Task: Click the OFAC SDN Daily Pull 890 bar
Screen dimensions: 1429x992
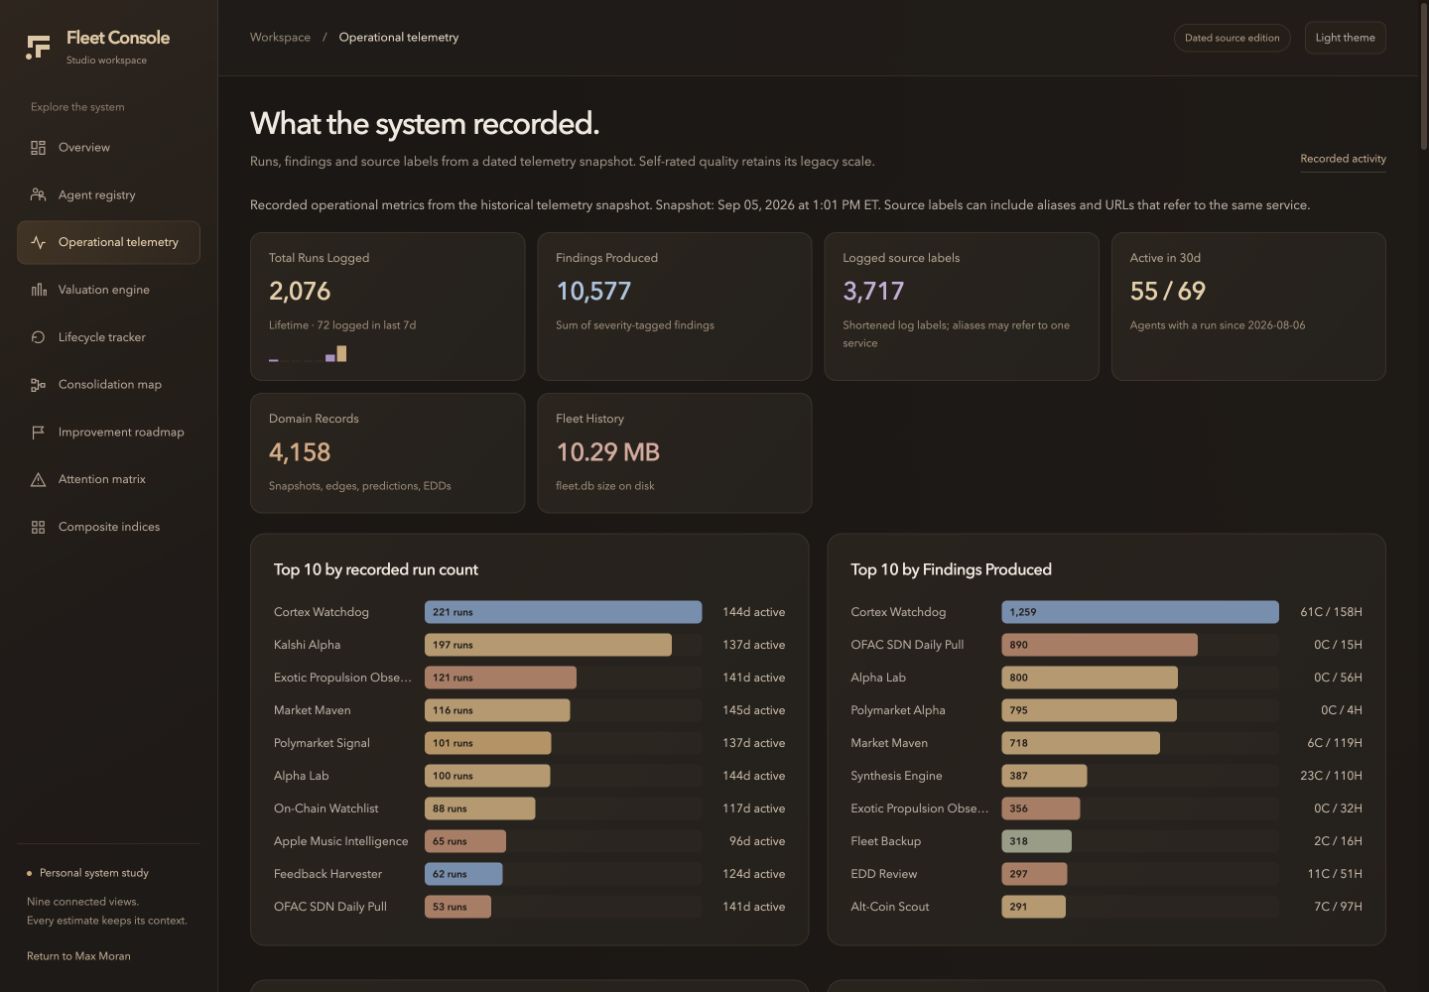Action: [x=1099, y=645]
